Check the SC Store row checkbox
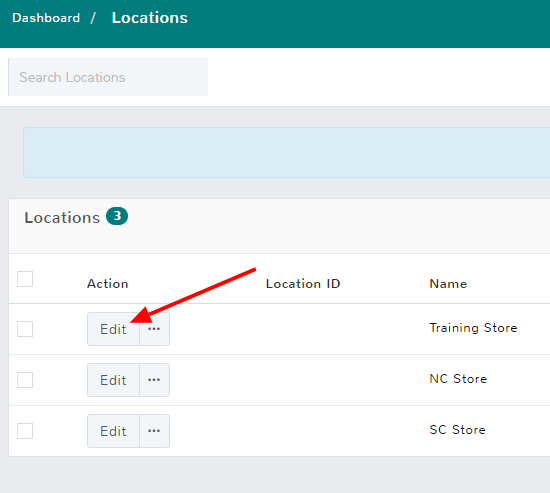Screen dimensions: 550x493 [x=25, y=431]
